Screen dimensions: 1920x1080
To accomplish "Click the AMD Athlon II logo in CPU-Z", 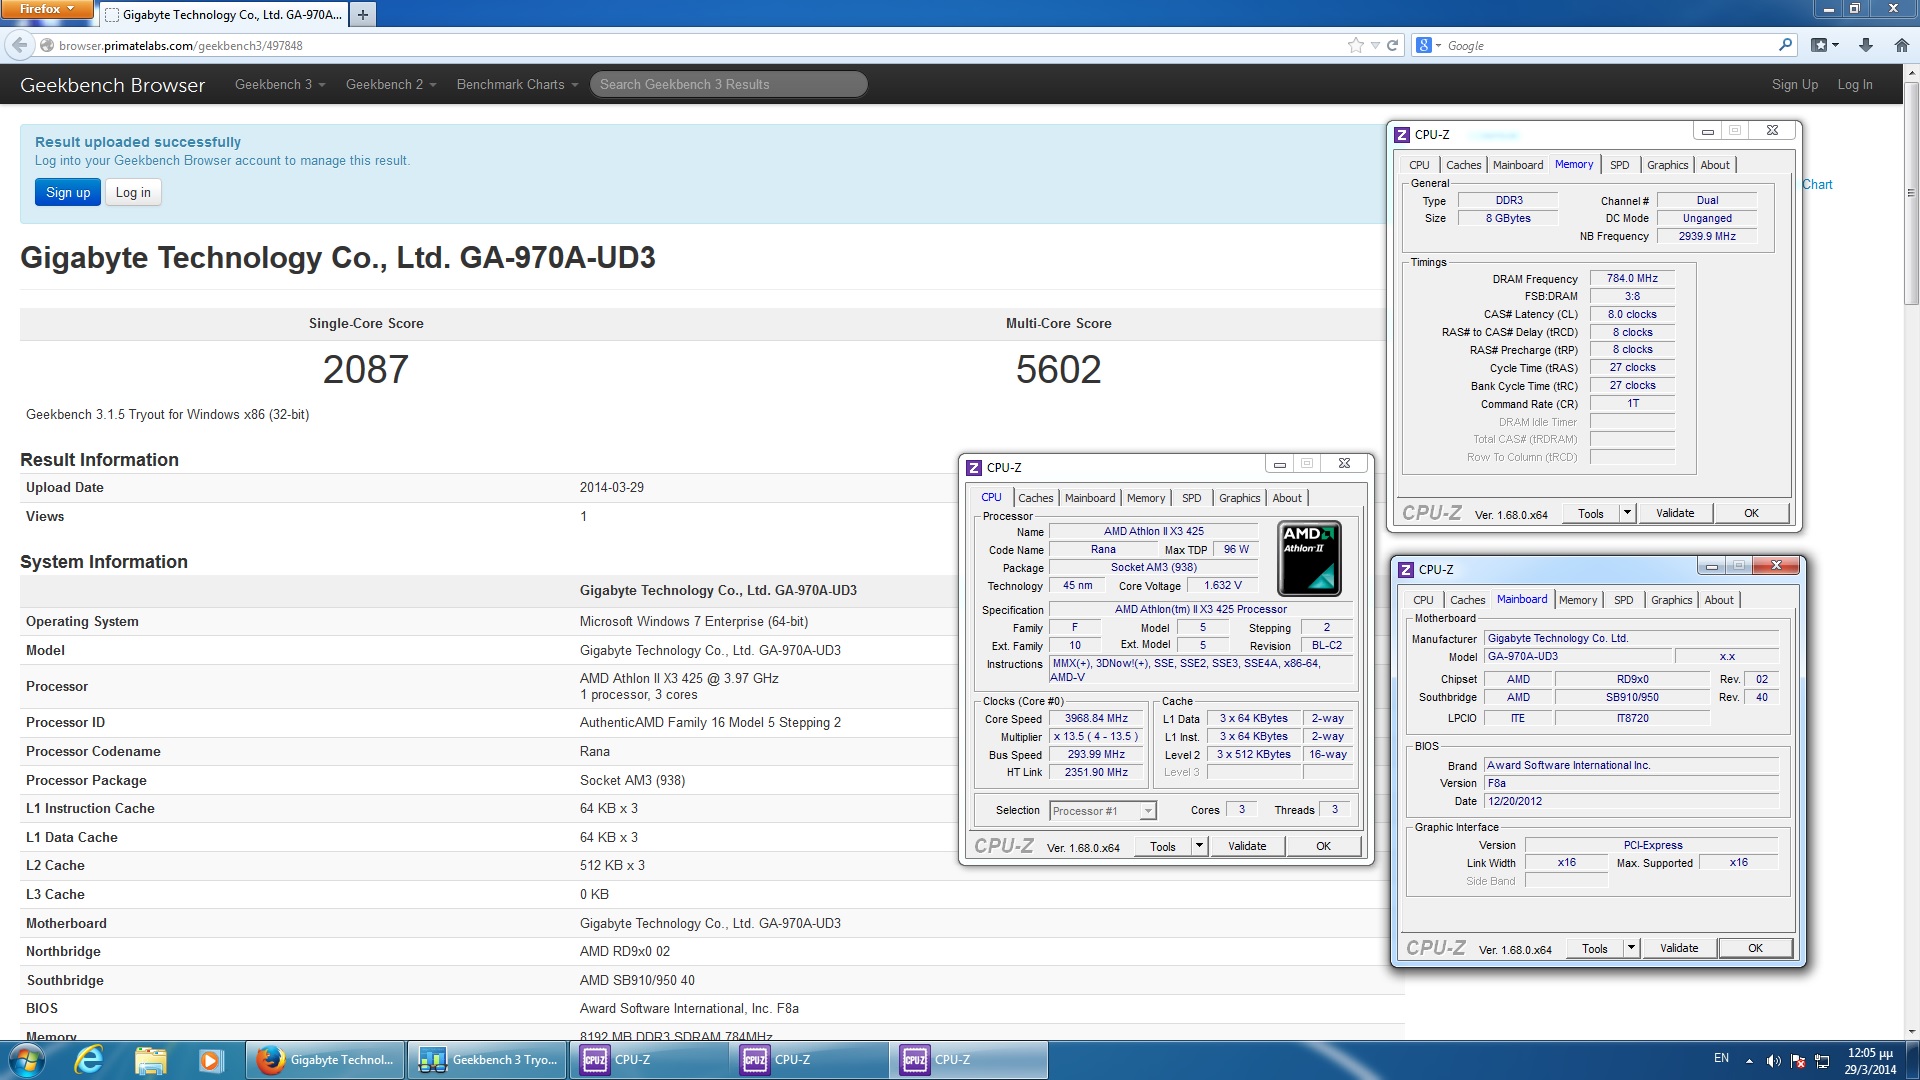I will [1309, 558].
